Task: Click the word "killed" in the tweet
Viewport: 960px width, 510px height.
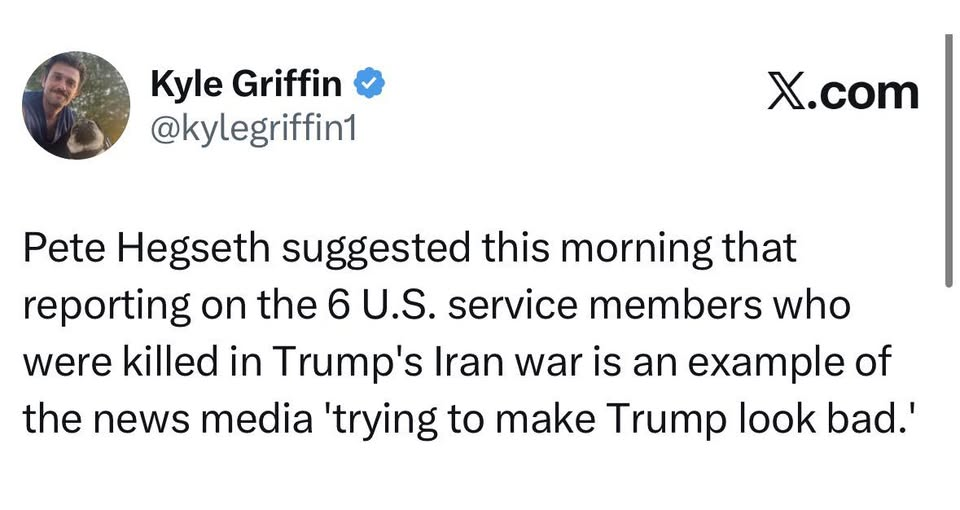Action: point(173,362)
